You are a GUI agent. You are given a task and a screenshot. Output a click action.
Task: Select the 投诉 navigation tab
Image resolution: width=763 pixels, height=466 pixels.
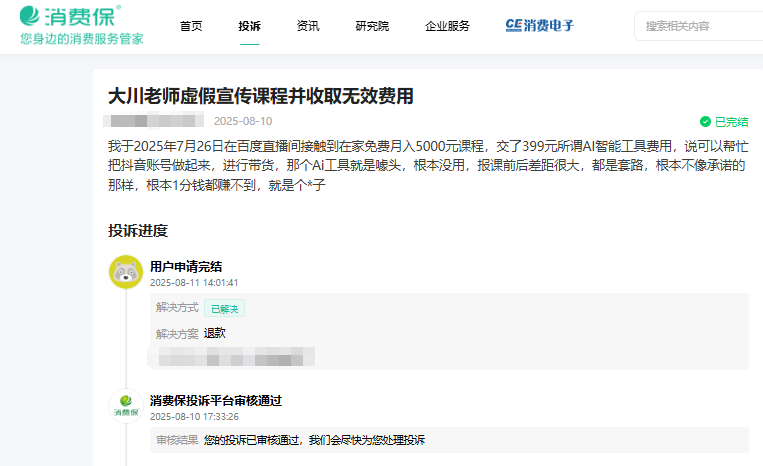coord(250,26)
